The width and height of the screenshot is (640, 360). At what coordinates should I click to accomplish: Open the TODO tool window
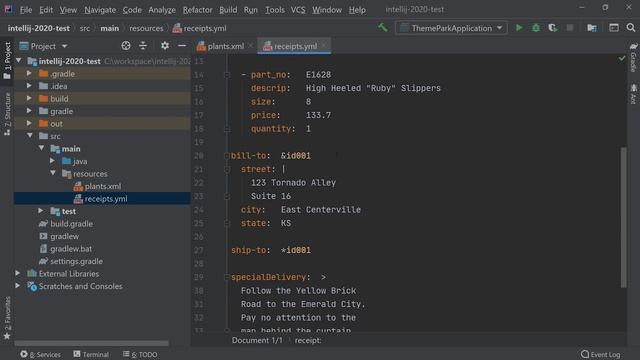click(140, 354)
